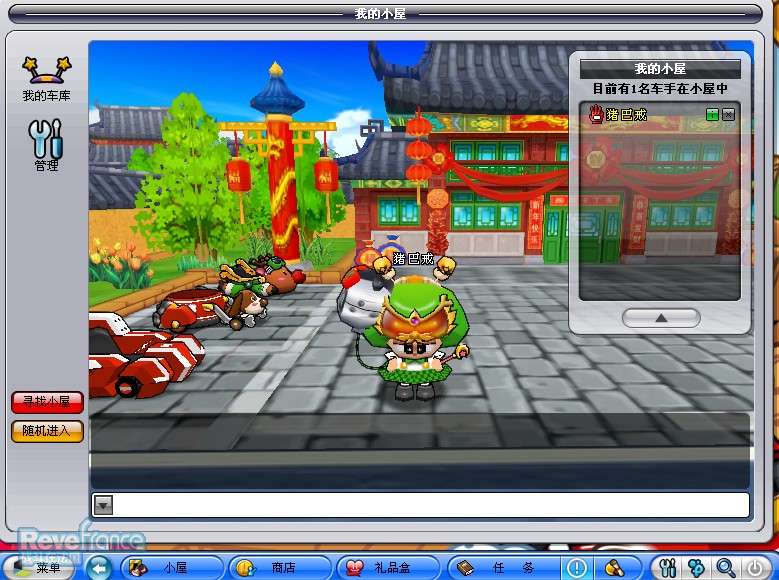Open the 礼品盒 gift box tab
The height and width of the screenshot is (580, 779).
(389, 567)
